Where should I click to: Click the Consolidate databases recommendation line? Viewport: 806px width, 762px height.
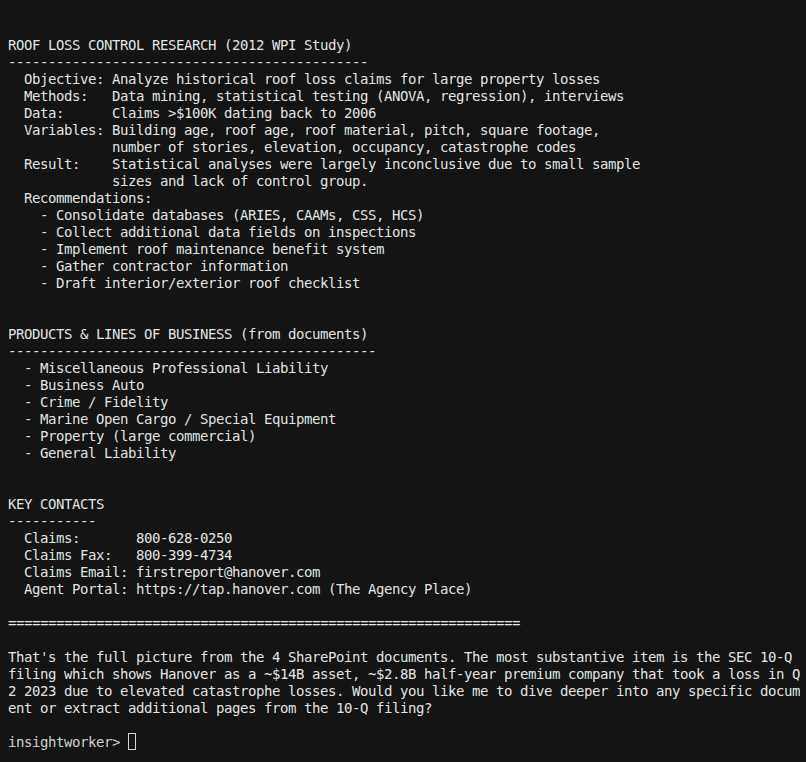232,215
